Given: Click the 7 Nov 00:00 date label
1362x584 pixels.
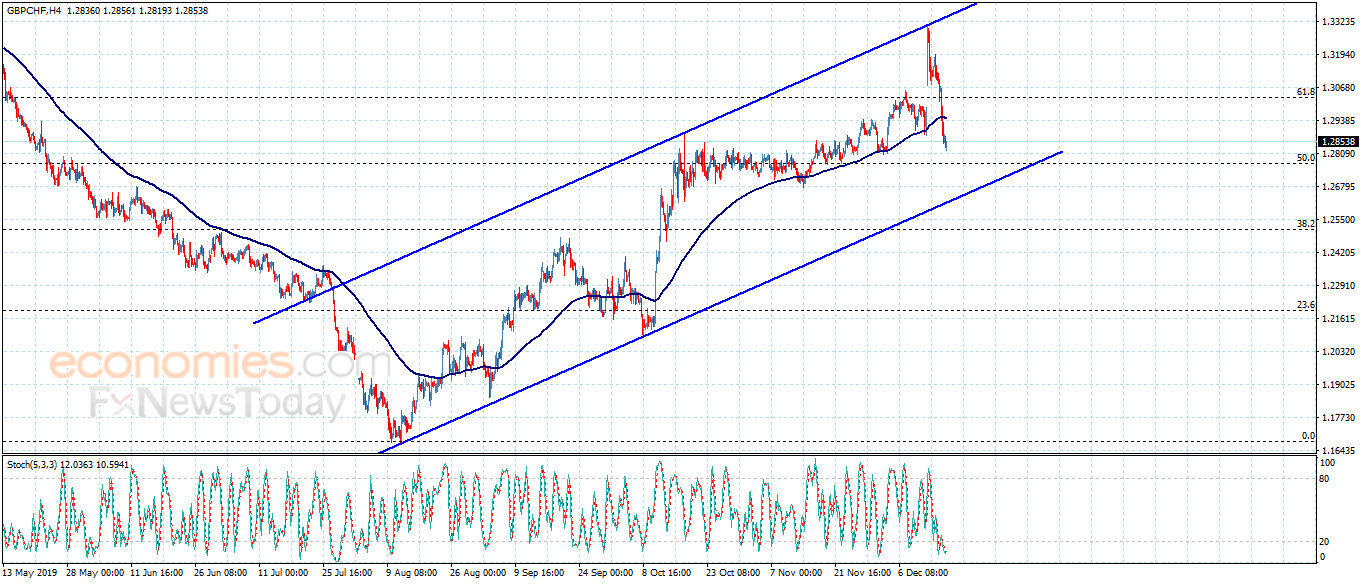Looking at the screenshot, I should [x=797, y=573].
